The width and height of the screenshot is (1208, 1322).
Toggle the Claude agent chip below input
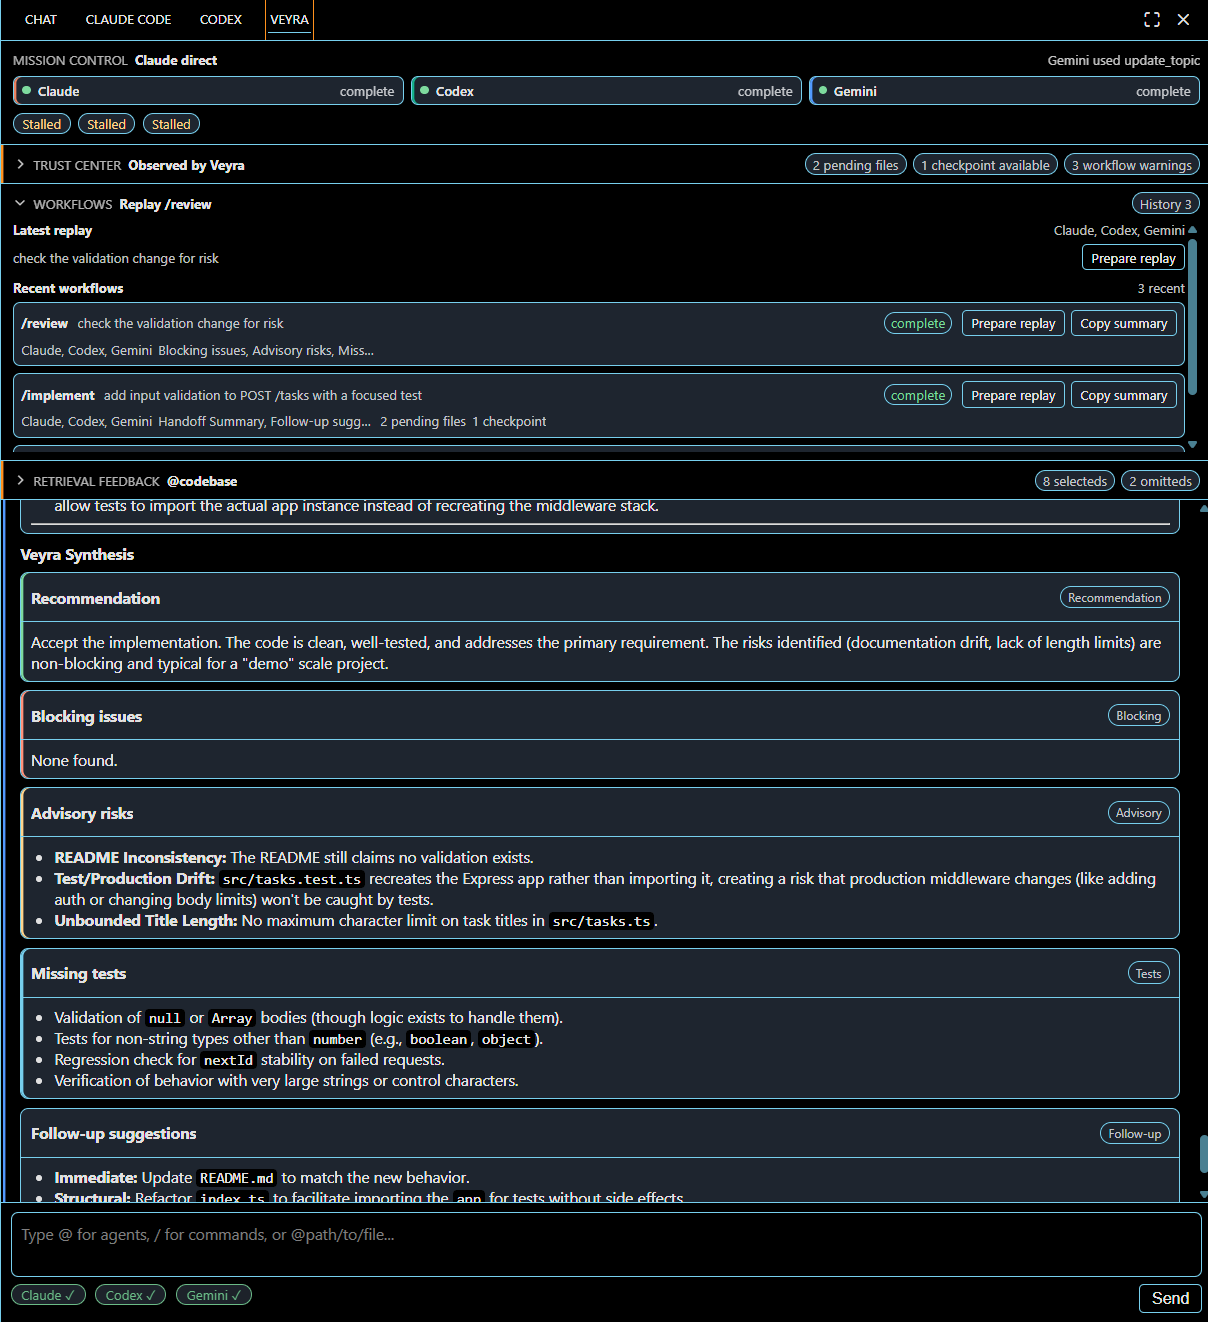pyautogui.click(x=48, y=1295)
